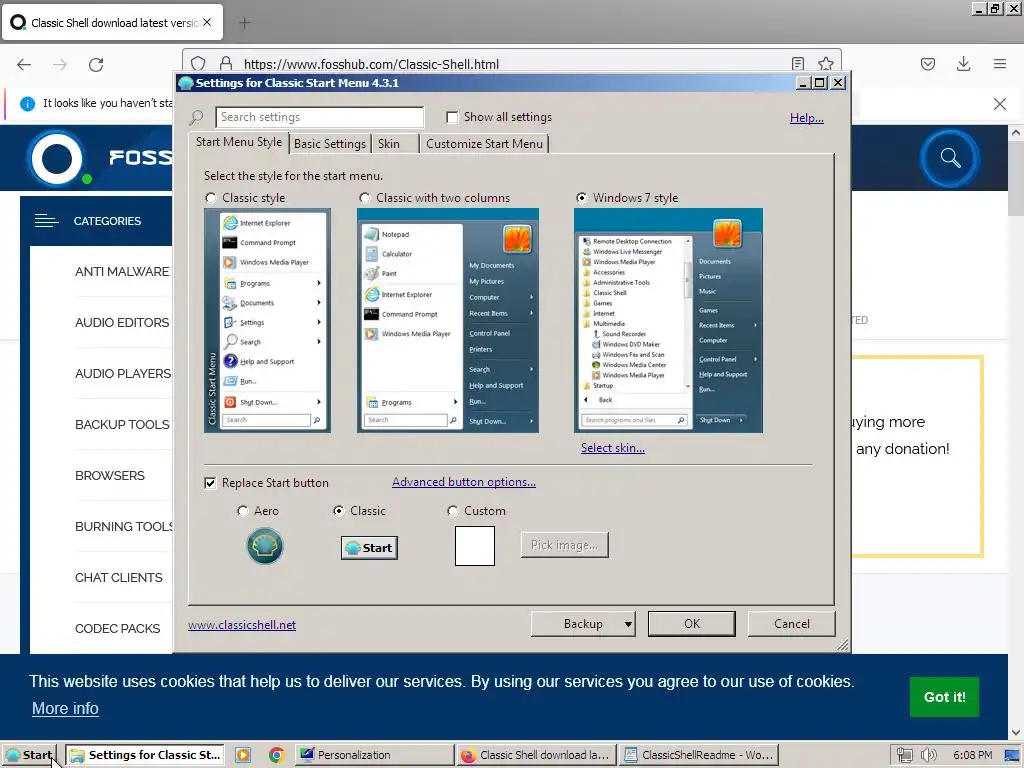Viewport: 1024px width, 768px height.
Task: Click the FossHub circular search icon
Action: coord(950,159)
